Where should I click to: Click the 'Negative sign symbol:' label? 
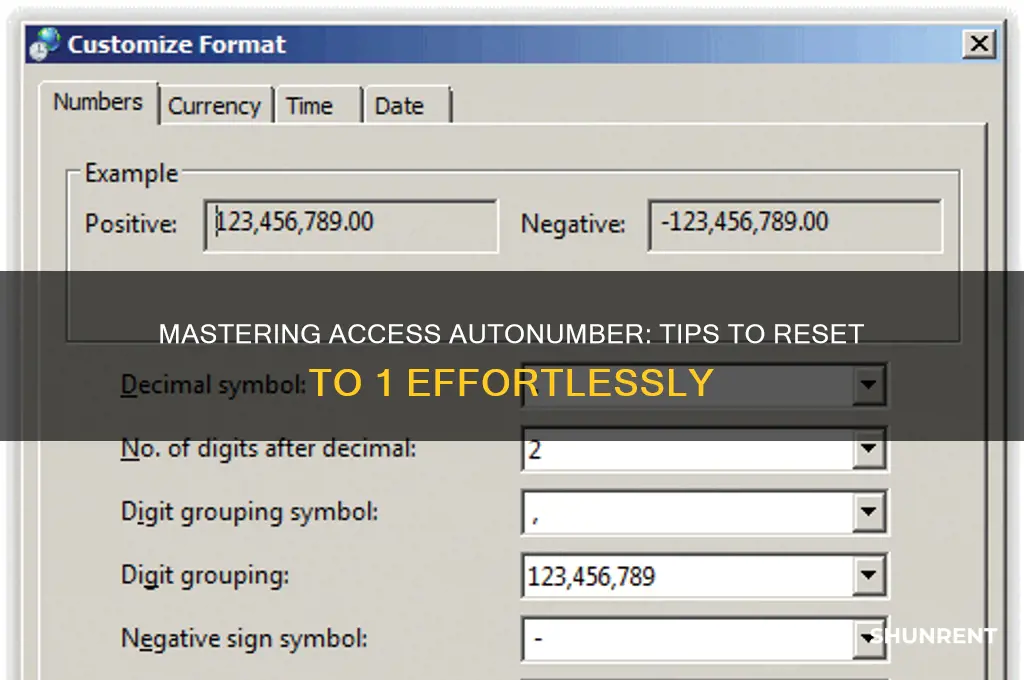[244, 638]
